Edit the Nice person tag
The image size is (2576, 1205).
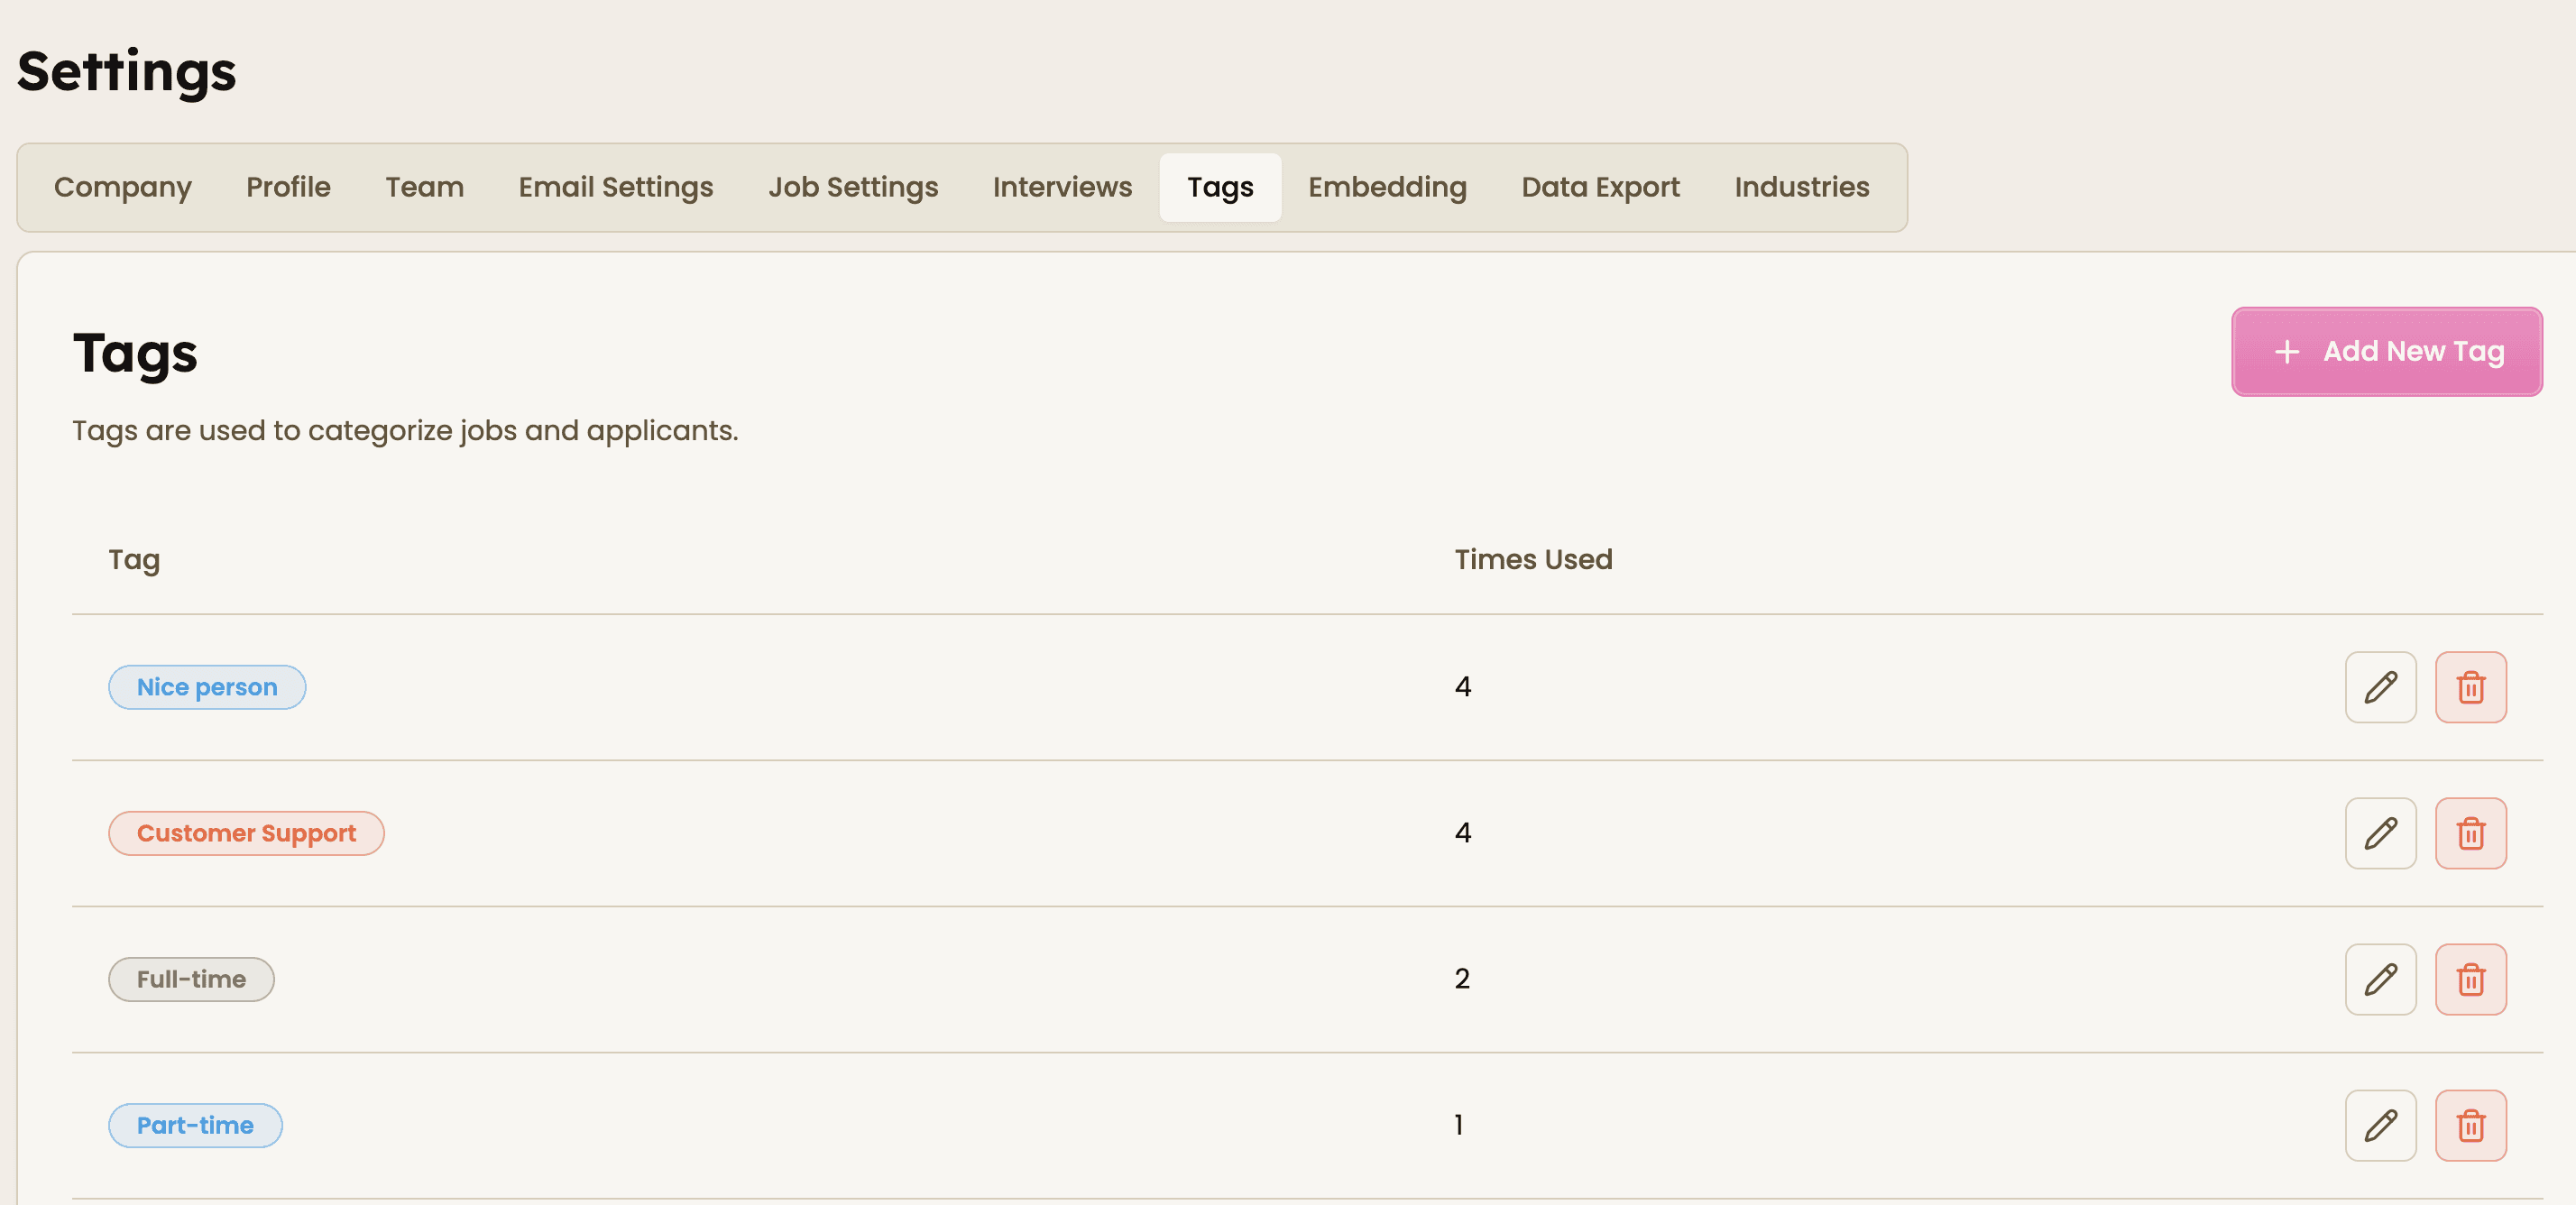[x=2380, y=687]
